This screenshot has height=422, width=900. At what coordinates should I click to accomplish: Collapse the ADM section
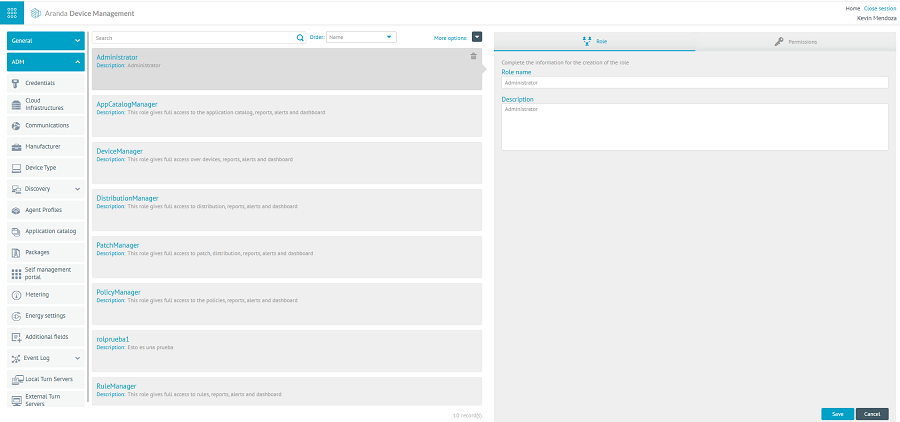click(46, 62)
